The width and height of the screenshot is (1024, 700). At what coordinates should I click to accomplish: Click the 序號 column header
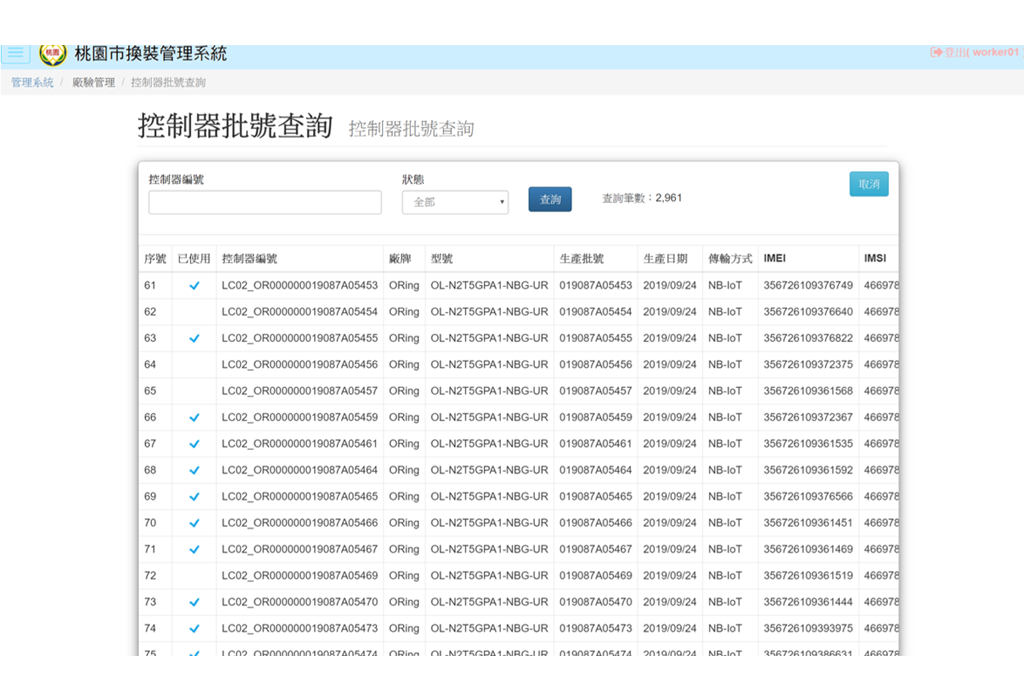point(155,259)
